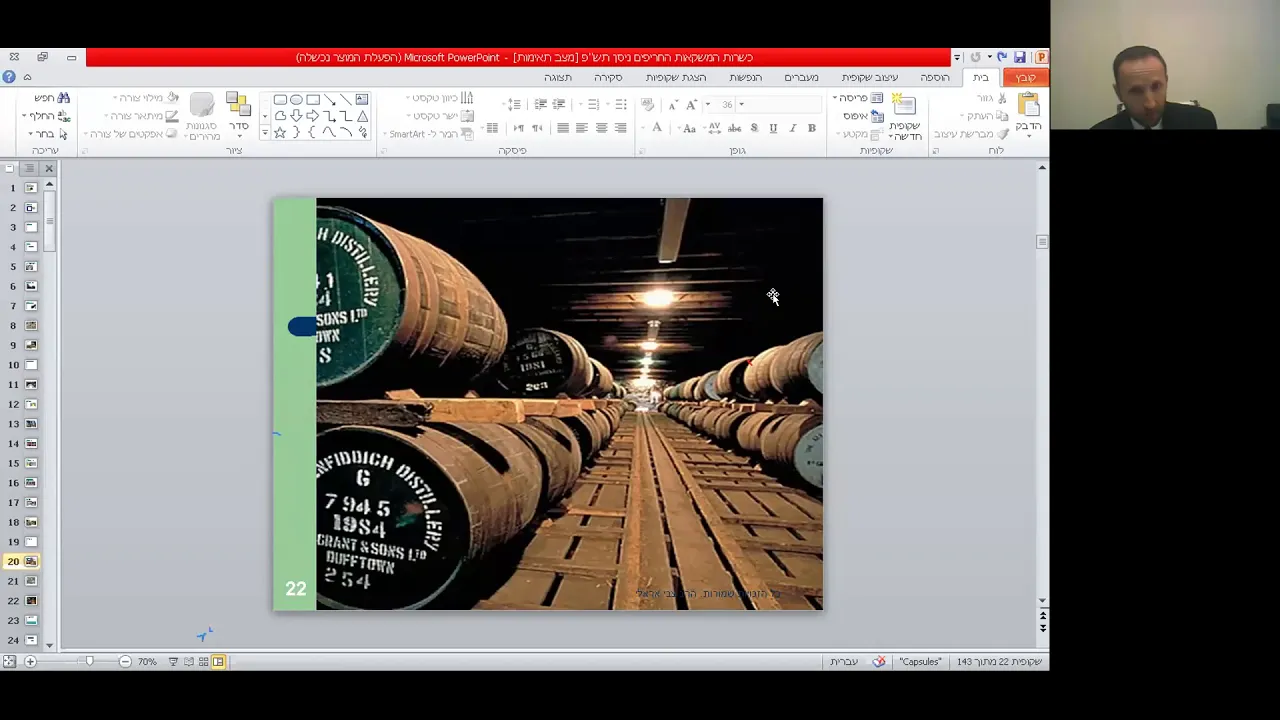Toggle Italic formatting button
Image resolution: width=1280 pixels, height=720 pixels.
[x=792, y=128]
